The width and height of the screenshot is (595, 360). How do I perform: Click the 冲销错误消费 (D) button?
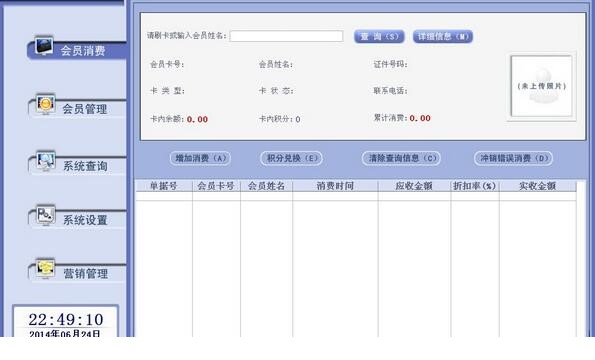click(x=513, y=158)
